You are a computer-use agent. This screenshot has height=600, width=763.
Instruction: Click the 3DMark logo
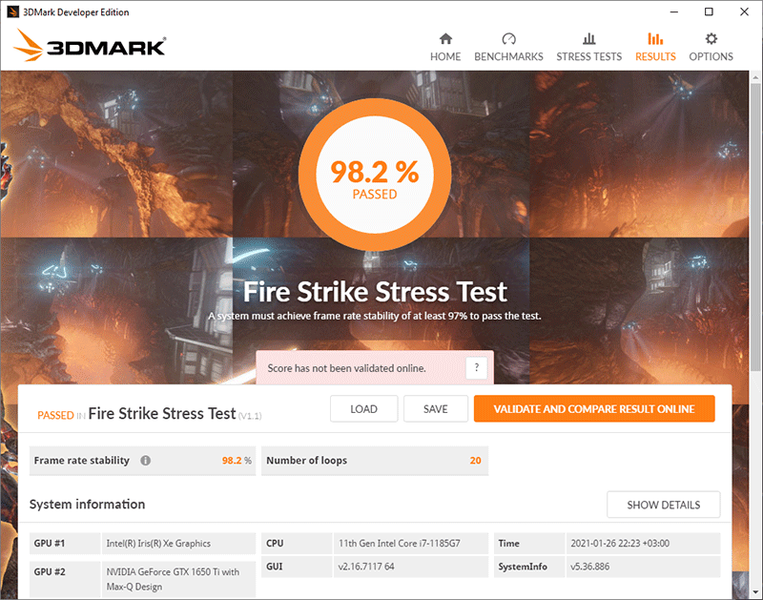click(x=90, y=46)
